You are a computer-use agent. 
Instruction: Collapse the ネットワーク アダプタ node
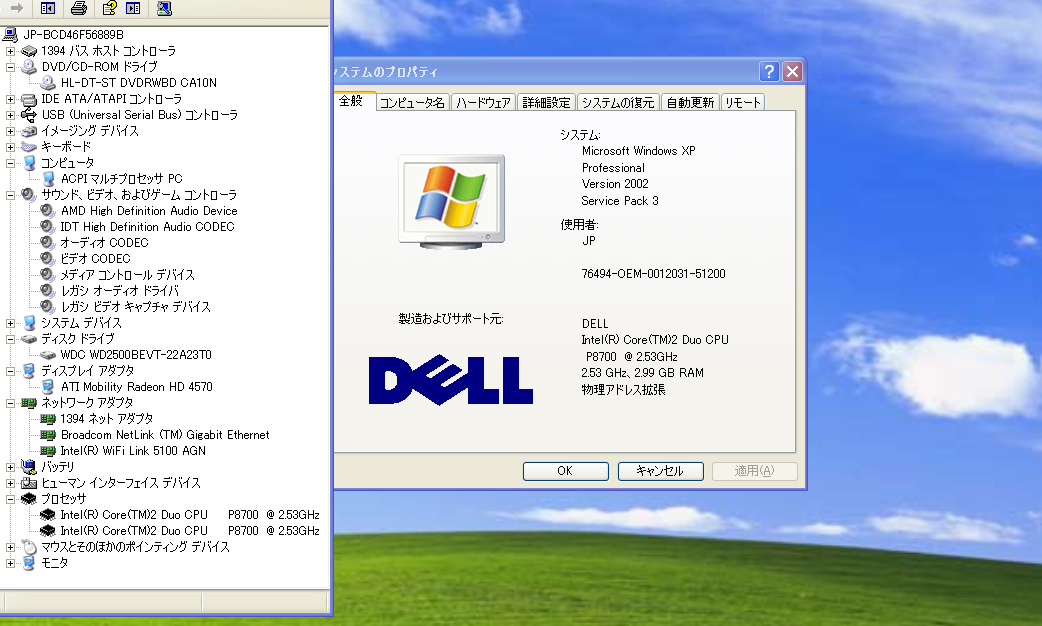[x=10, y=403]
